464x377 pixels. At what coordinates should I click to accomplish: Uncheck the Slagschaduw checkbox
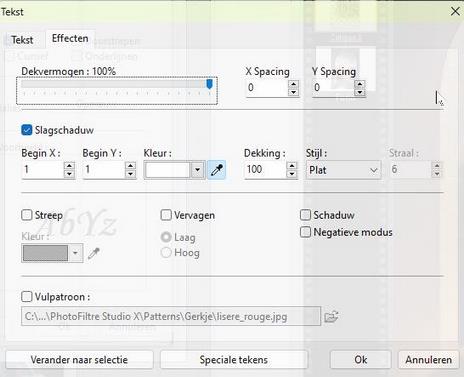coord(27,130)
